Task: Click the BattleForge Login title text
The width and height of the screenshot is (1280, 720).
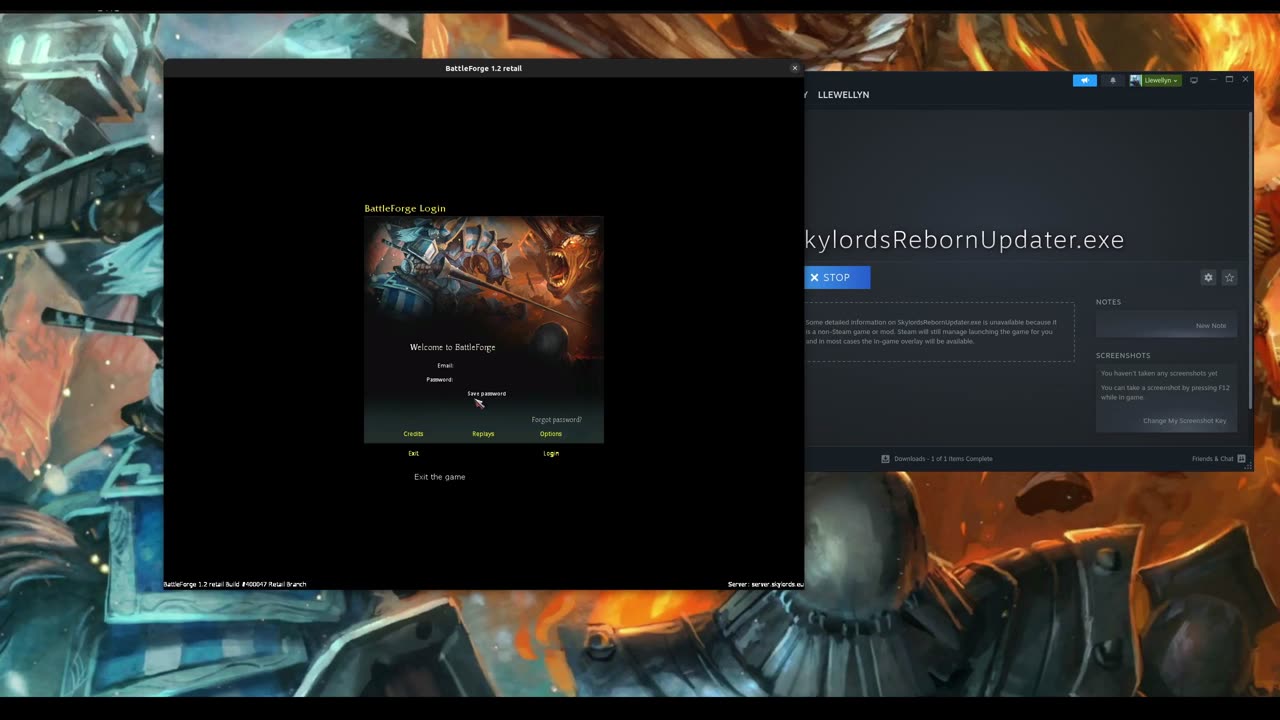Action: coord(405,208)
